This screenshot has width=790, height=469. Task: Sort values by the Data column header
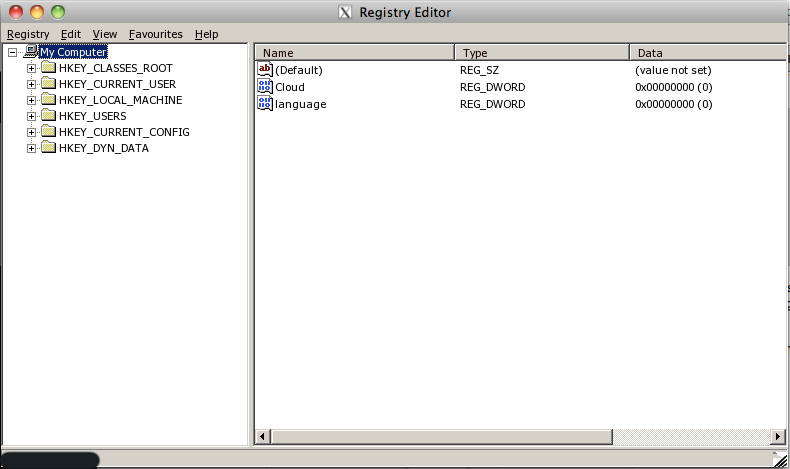coord(708,52)
